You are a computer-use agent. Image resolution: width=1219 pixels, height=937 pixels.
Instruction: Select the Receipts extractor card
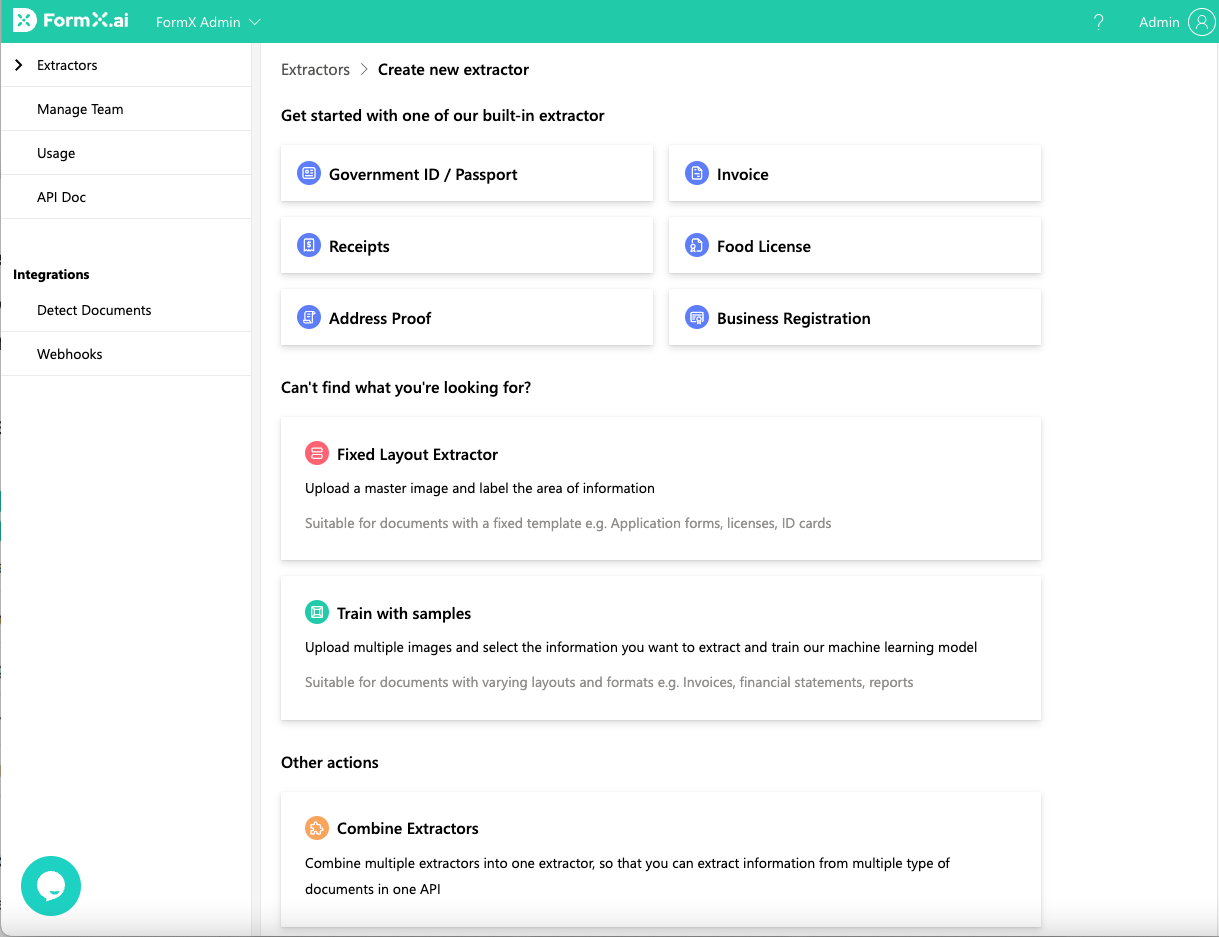pyautogui.click(x=467, y=246)
